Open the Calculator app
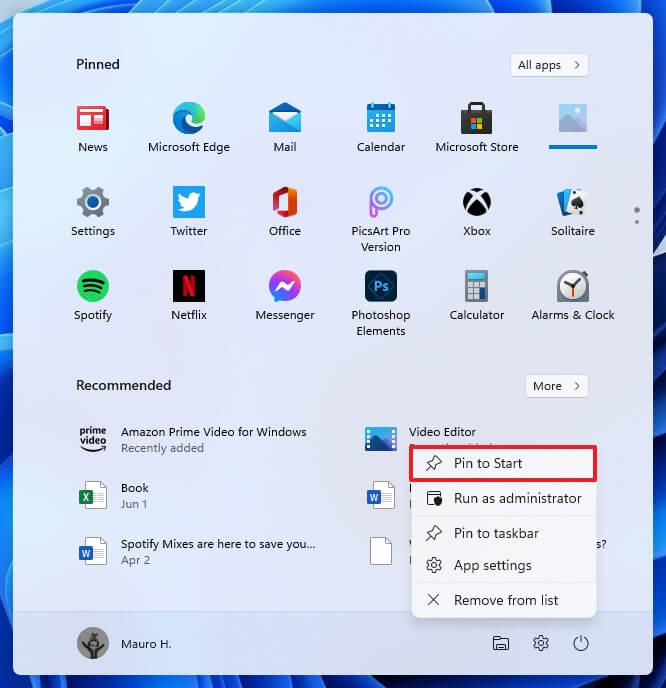666x688 pixels. (476, 296)
